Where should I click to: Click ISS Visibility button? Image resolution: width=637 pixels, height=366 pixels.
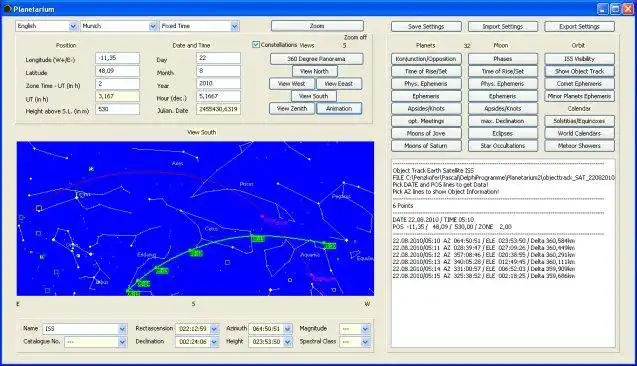579,59
